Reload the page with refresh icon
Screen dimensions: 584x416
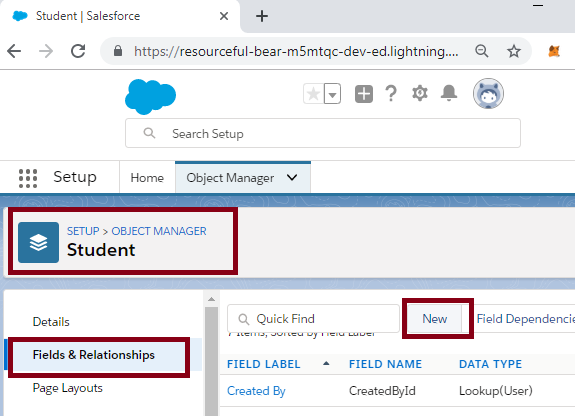[x=78, y=51]
